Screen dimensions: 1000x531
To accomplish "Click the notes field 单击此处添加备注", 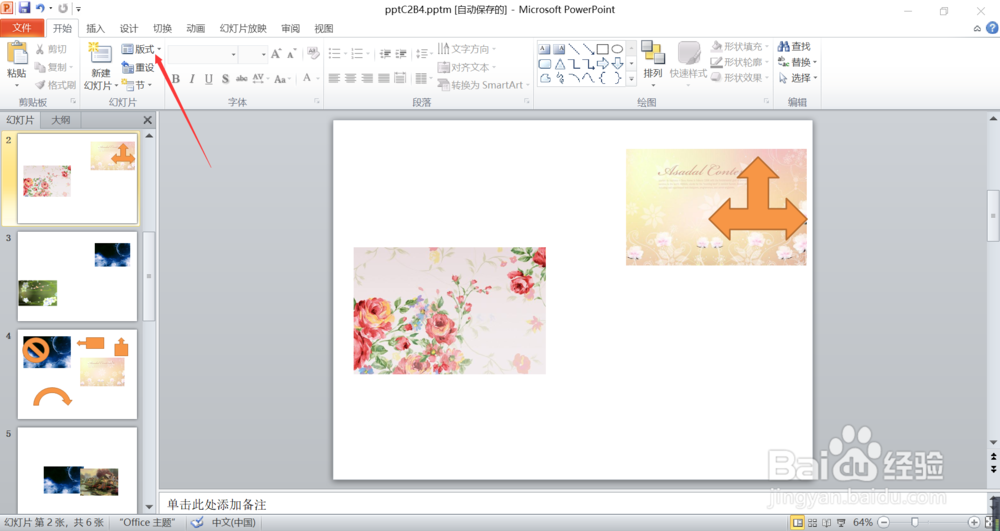I will [x=571, y=504].
